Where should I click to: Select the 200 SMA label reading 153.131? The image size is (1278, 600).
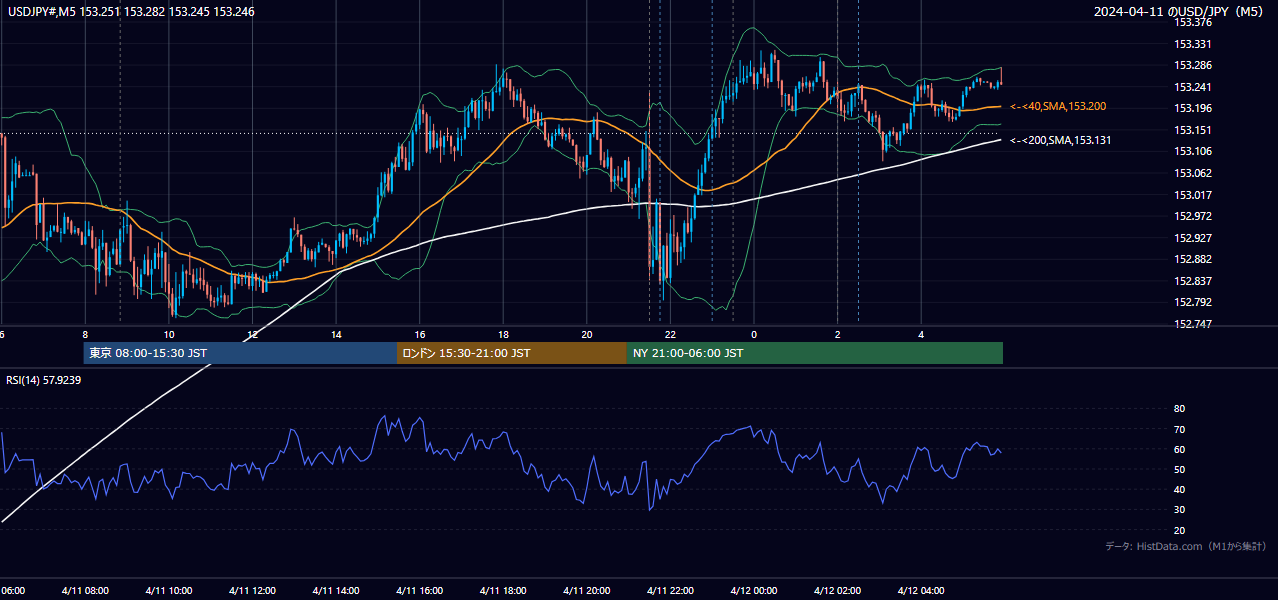pos(1061,141)
